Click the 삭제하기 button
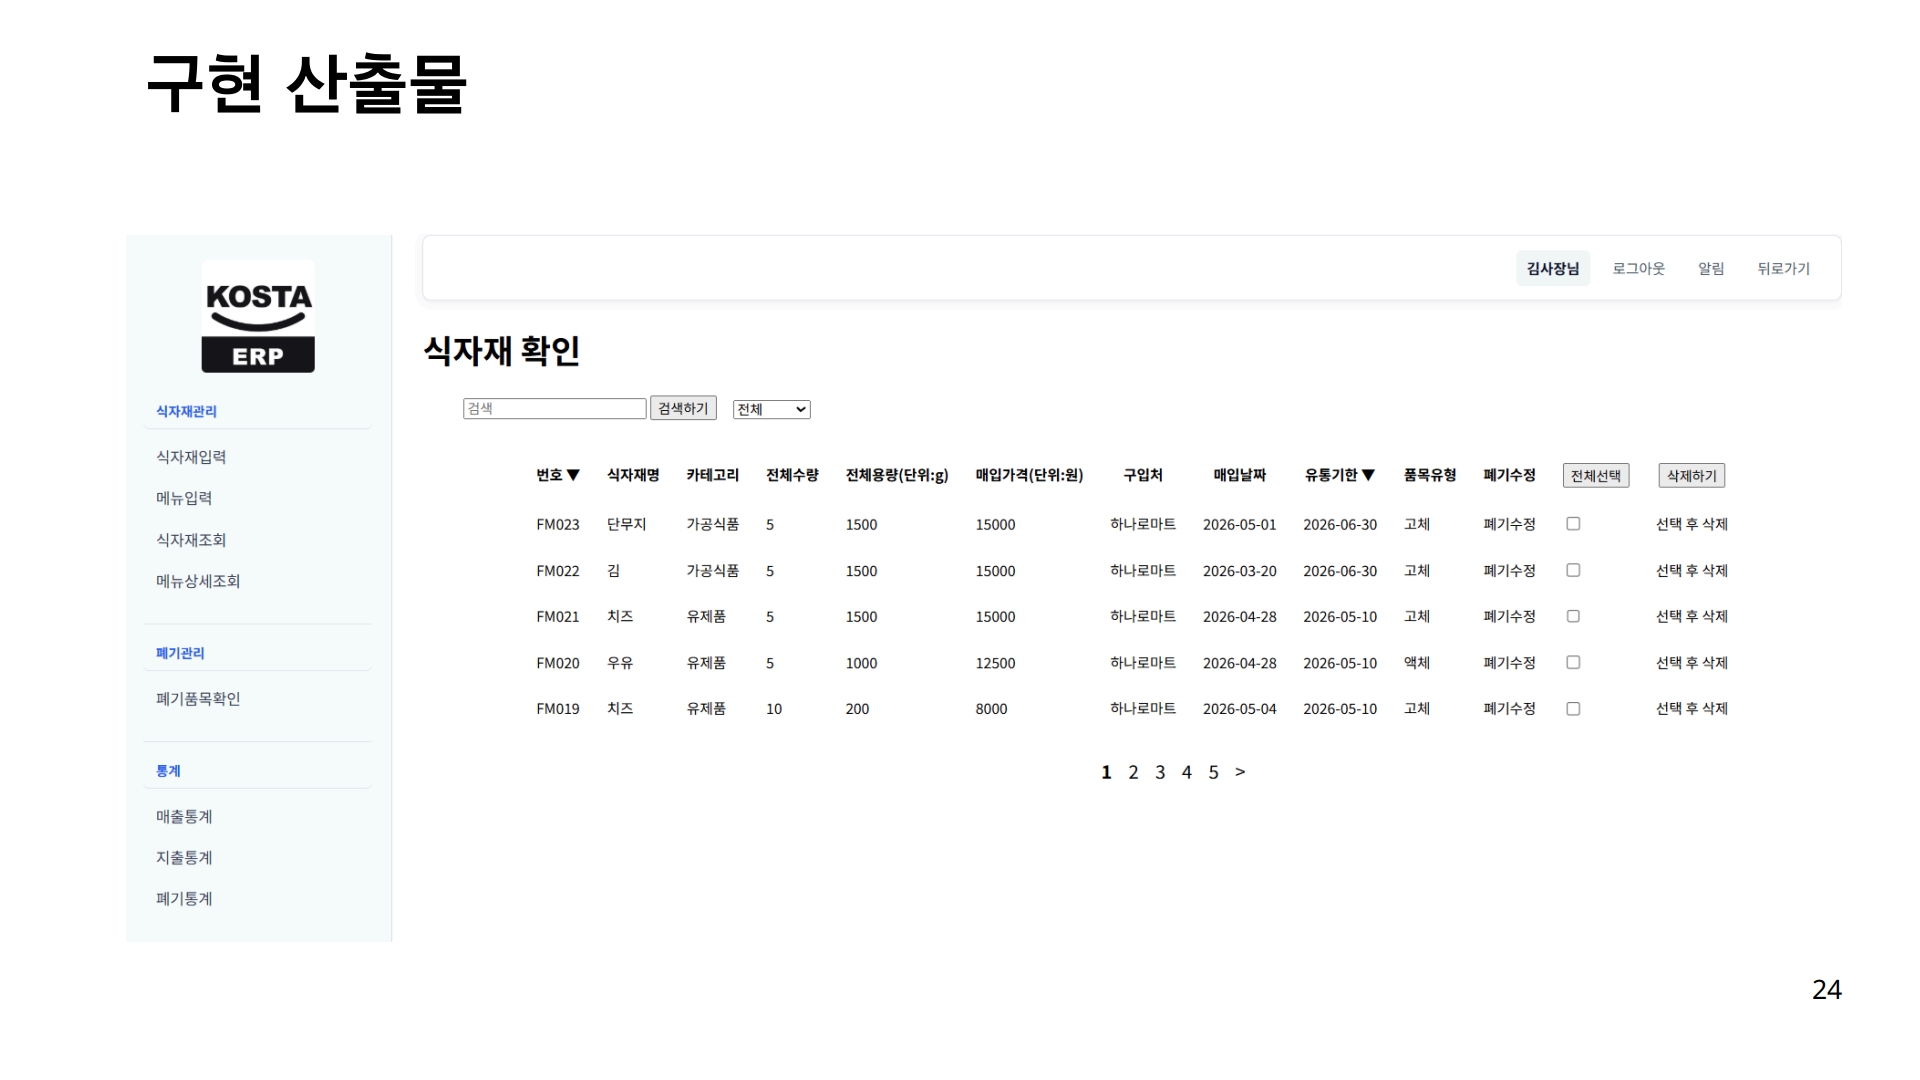The width and height of the screenshot is (1920, 1080). [1692, 476]
